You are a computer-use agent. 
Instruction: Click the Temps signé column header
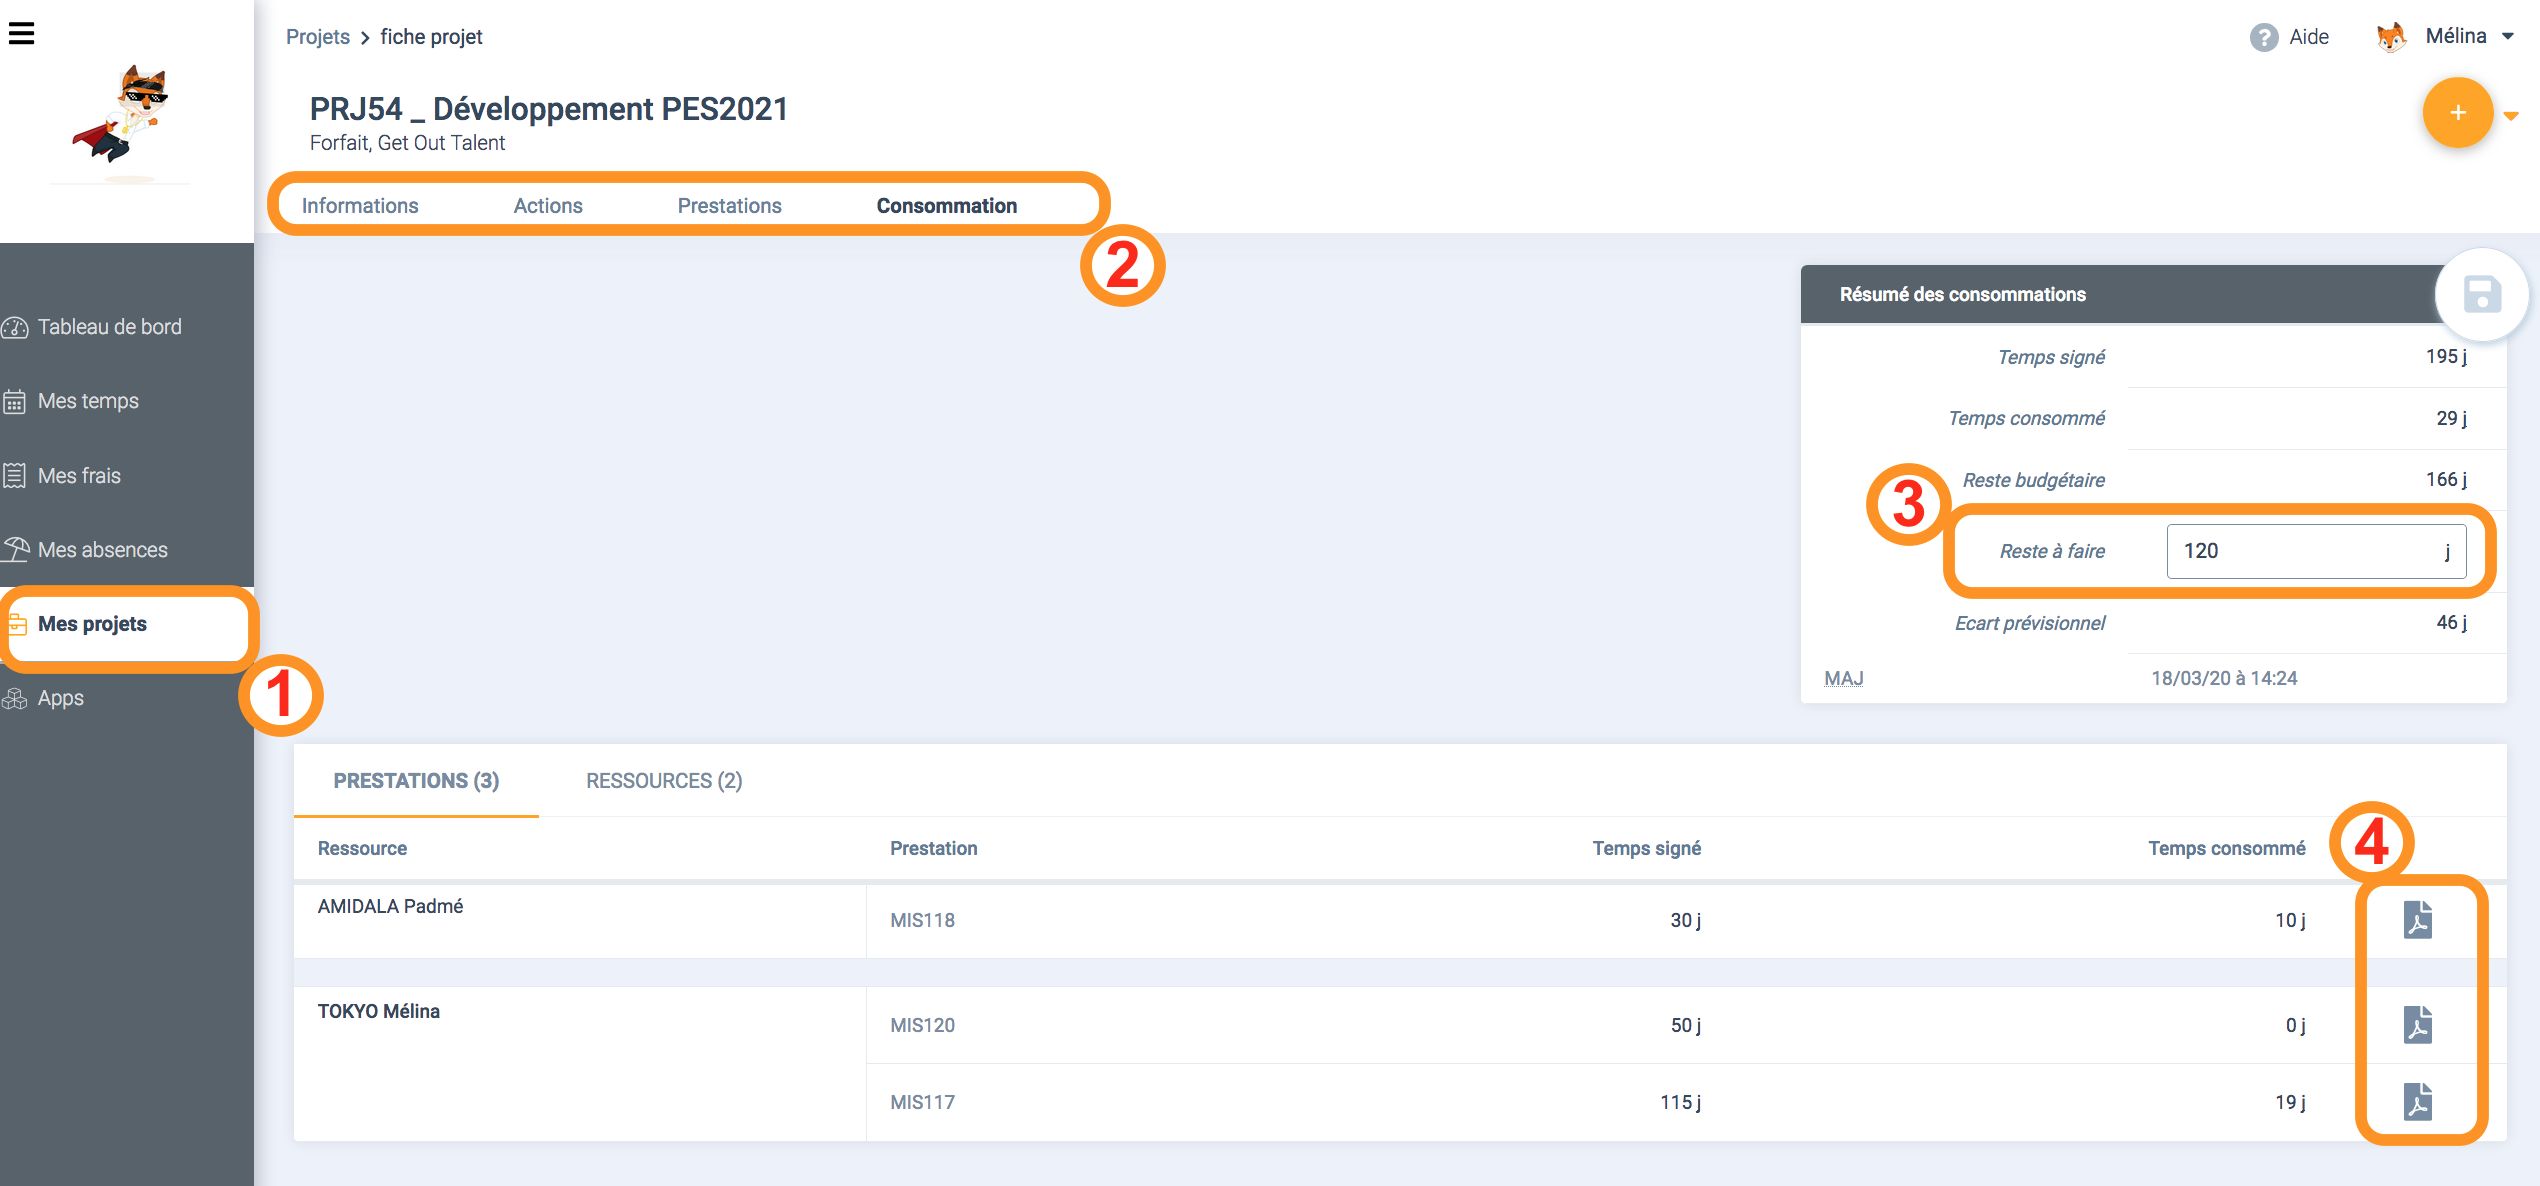point(1646,849)
